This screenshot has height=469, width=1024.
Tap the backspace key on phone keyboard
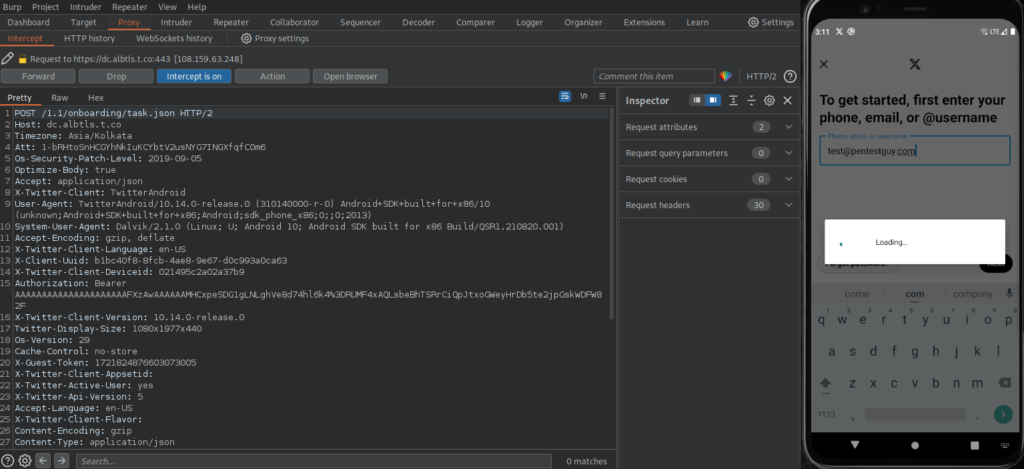(1003, 383)
